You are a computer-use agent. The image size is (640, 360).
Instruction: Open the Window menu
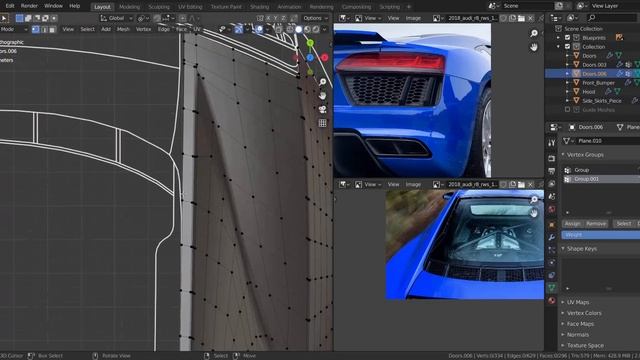pos(53,6)
